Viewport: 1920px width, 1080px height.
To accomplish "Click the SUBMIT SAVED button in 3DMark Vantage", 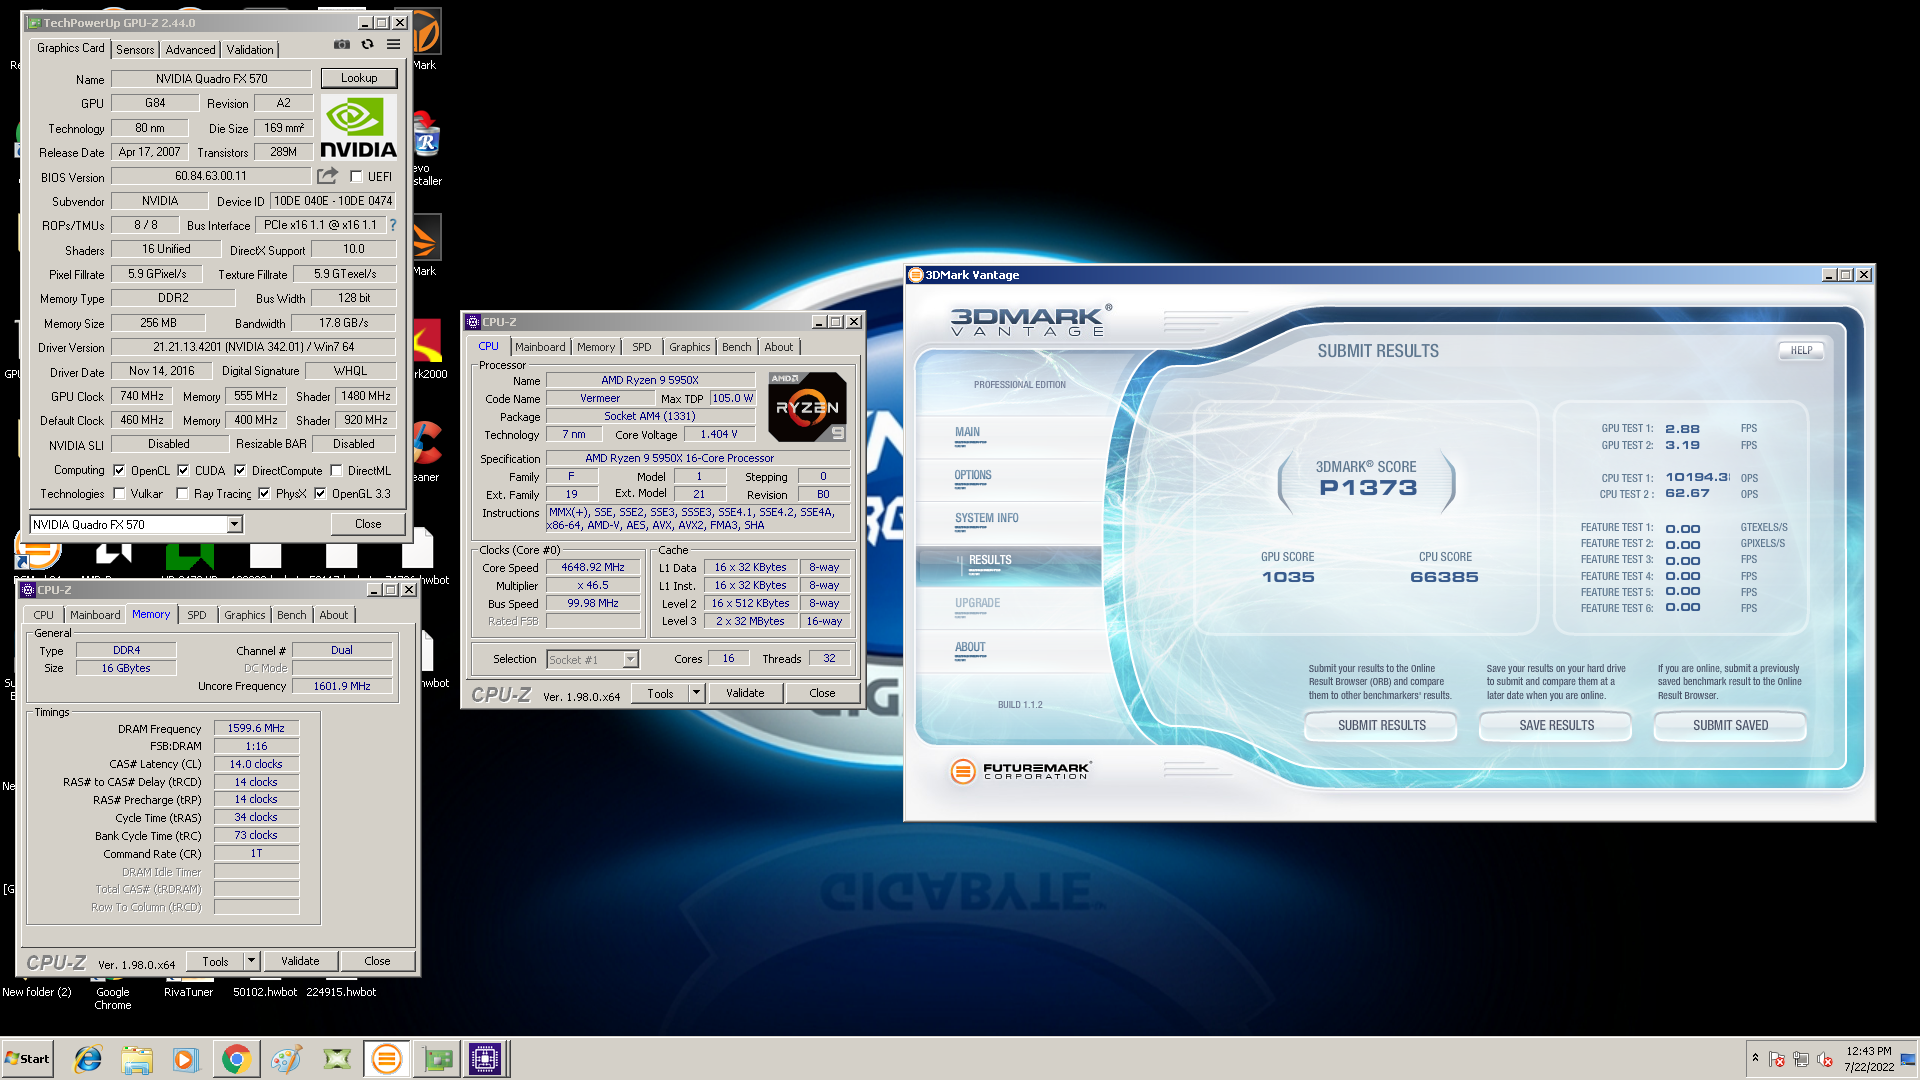I will click(1731, 726).
